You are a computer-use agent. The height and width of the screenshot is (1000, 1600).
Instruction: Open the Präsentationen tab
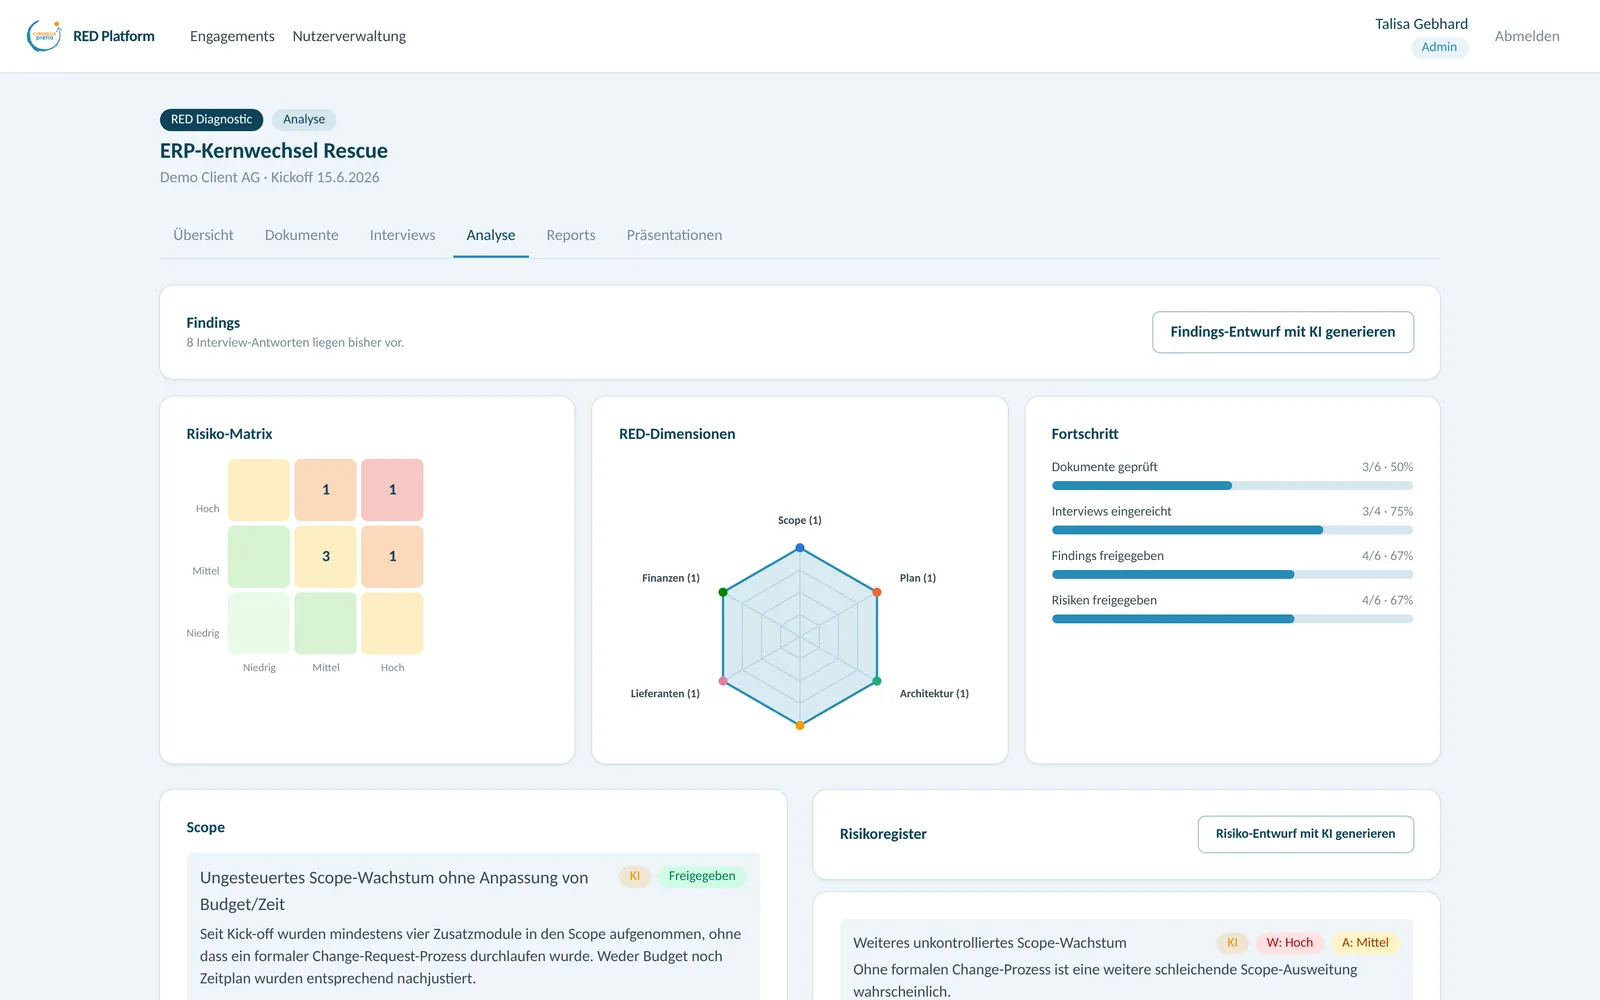674,235
